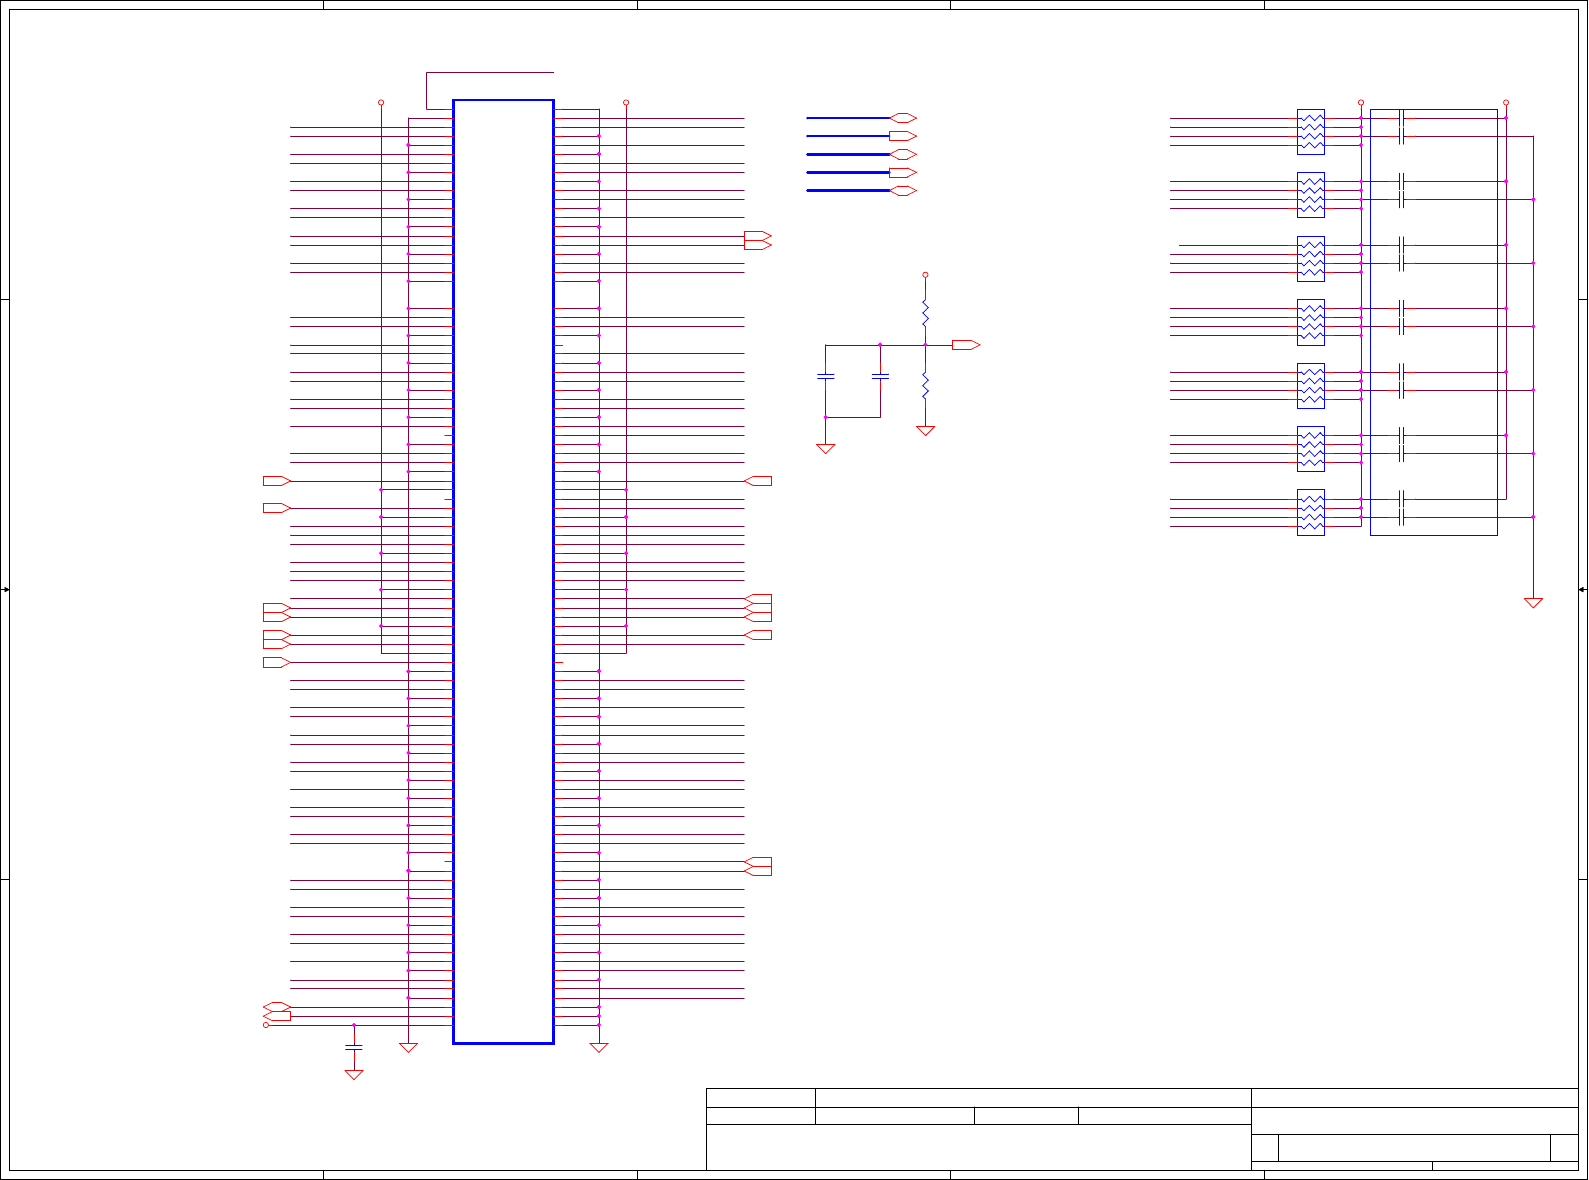Viewport: 1589px width, 1180px height.
Task: Select the ground symbol below the two parallel capacitors
Action: pos(825,449)
